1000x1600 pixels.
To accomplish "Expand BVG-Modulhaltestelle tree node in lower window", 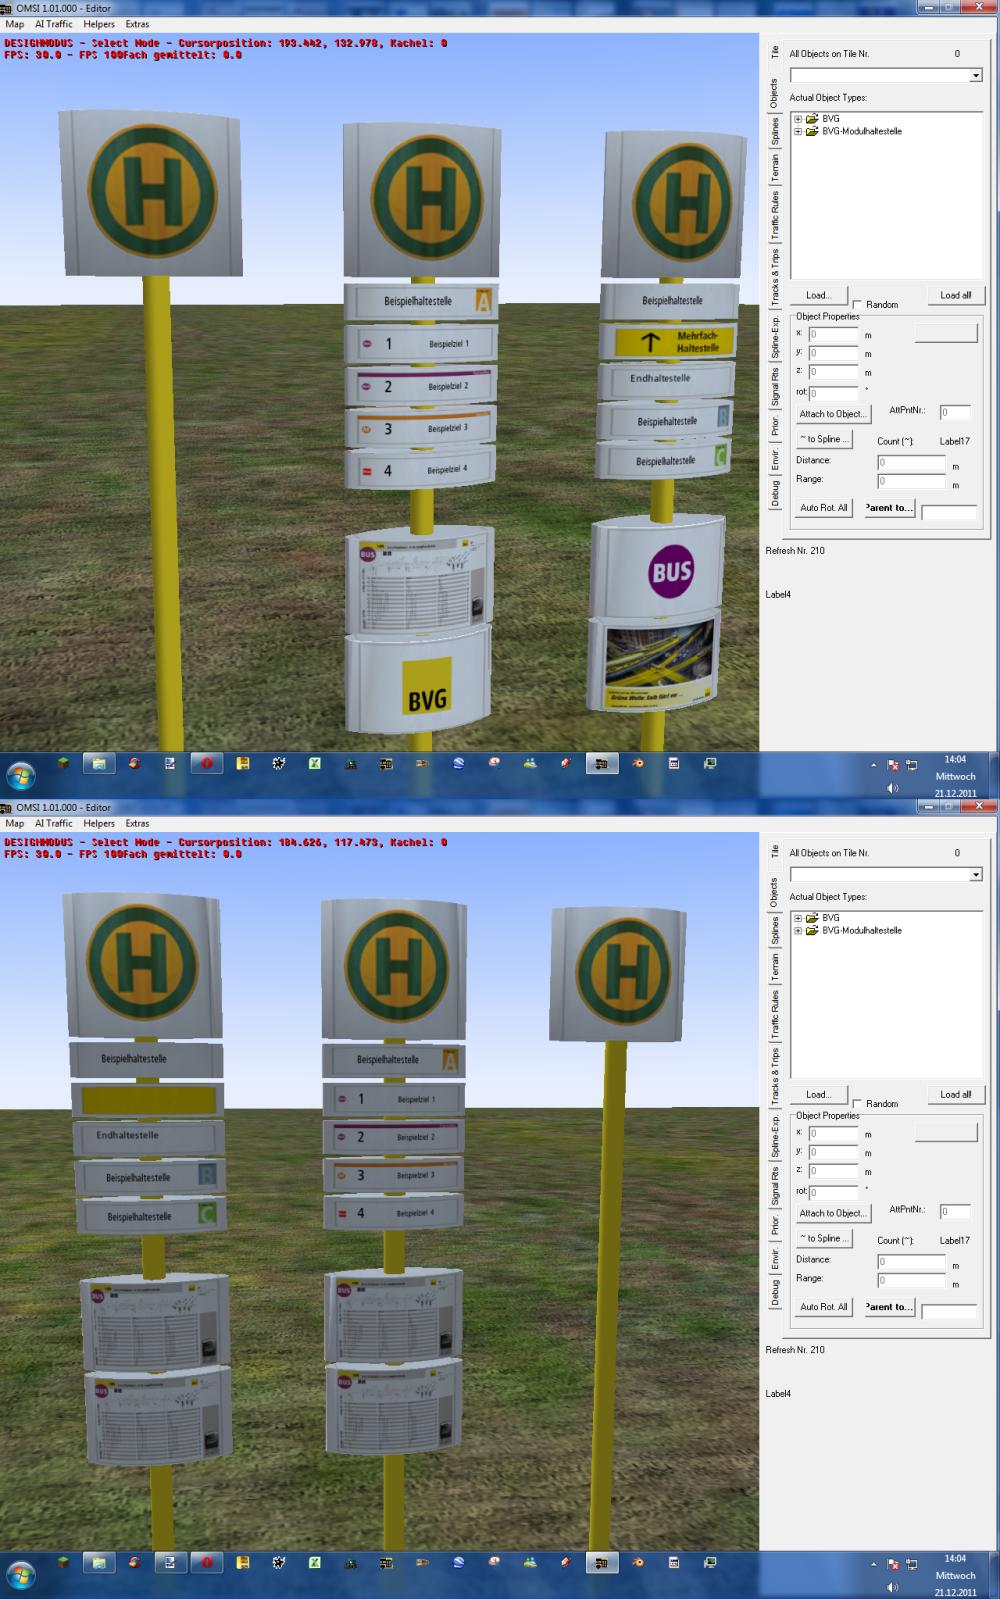I will pyautogui.click(x=798, y=930).
